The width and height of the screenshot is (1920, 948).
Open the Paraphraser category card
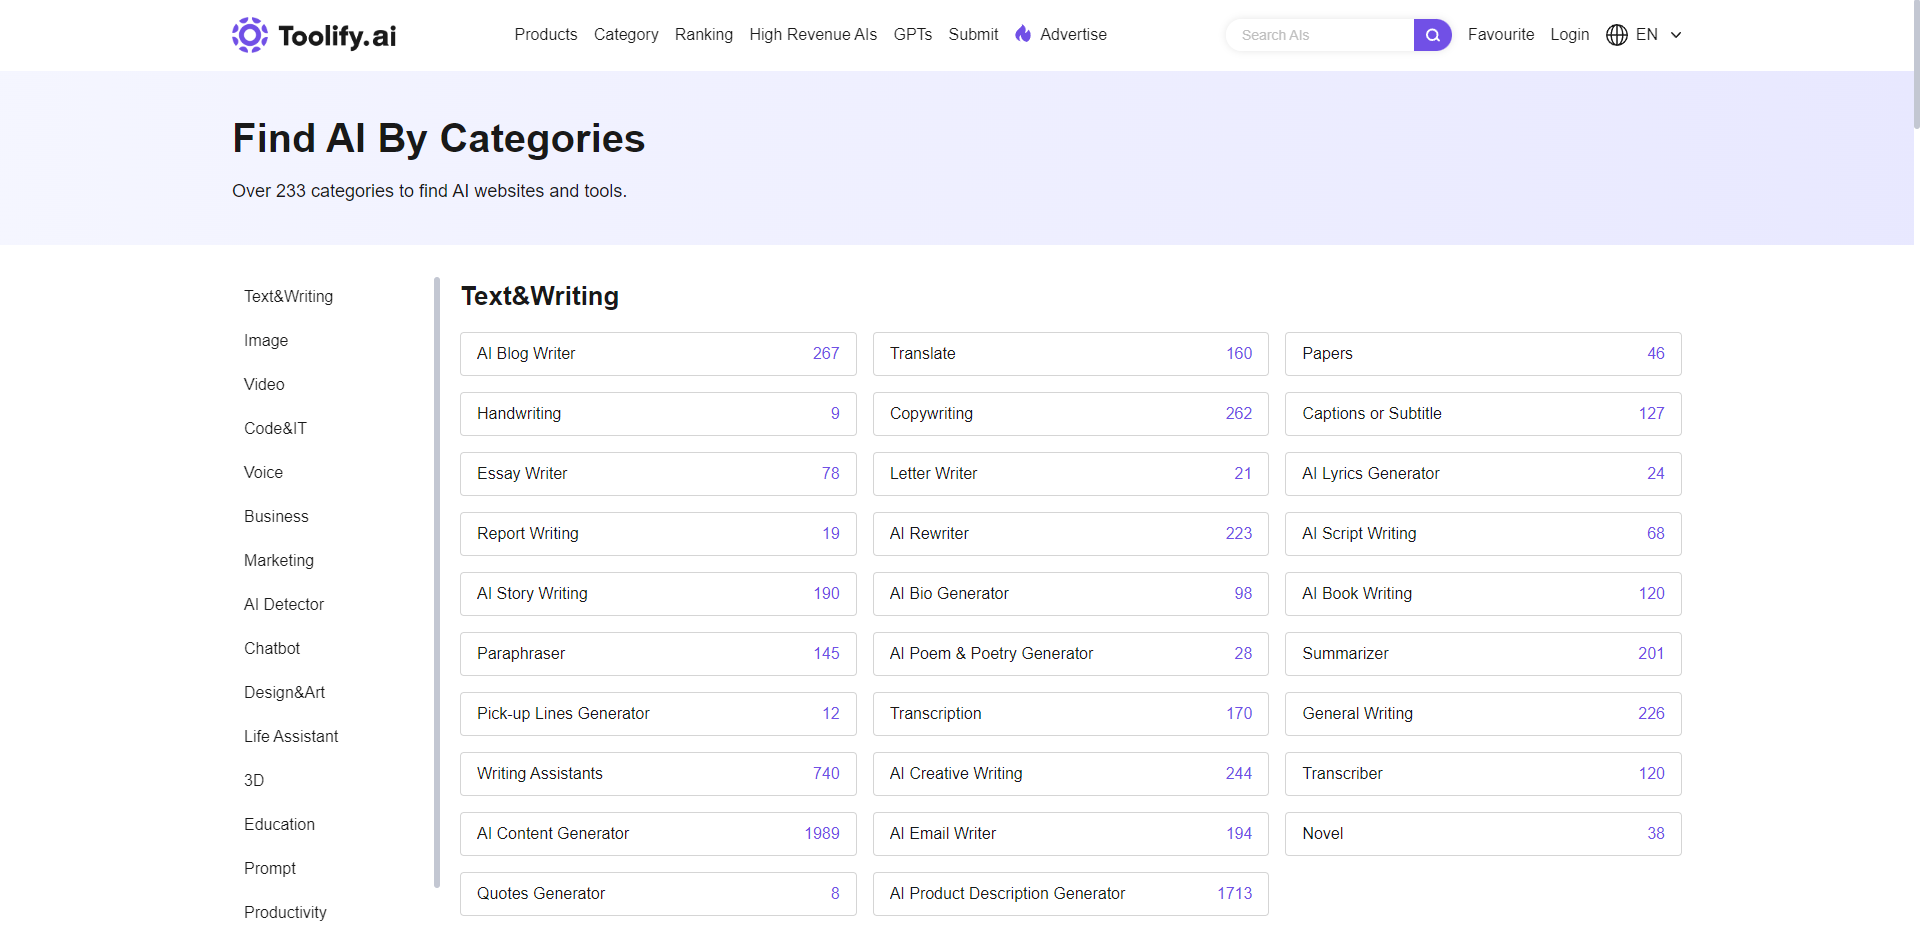point(658,654)
